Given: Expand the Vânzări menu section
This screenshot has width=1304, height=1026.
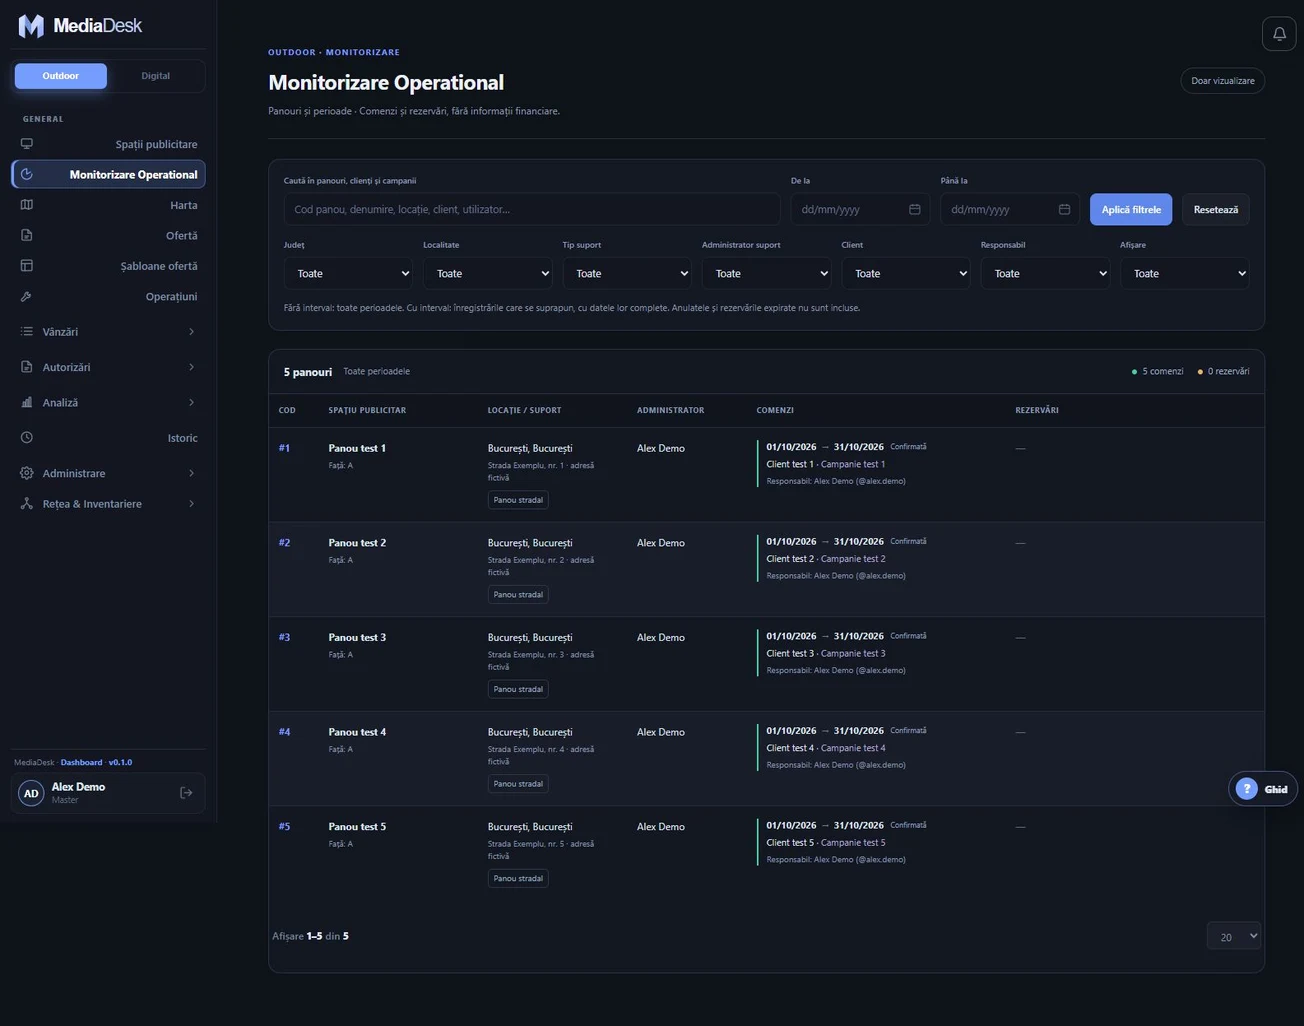Looking at the screenshot, I should pos(108,332).
